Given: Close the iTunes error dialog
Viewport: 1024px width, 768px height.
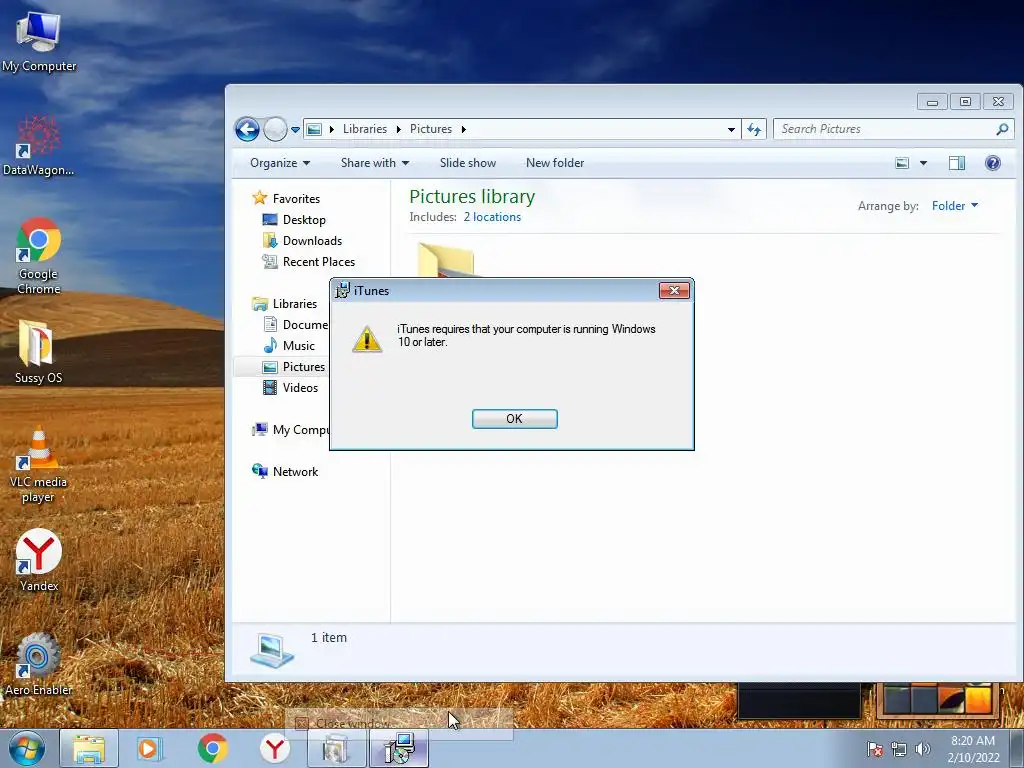Looking at the screenshot, I should (674, 291).
